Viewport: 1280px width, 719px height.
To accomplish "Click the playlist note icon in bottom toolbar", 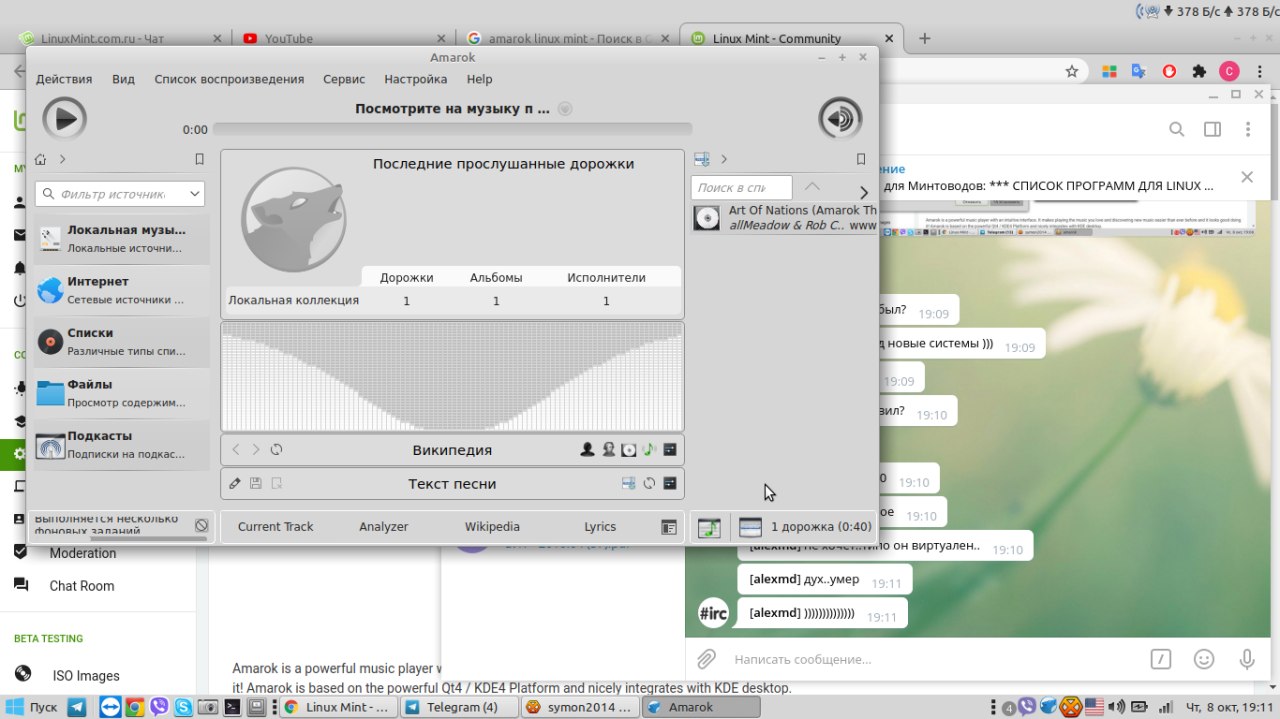I will click(x=709, y=527).
